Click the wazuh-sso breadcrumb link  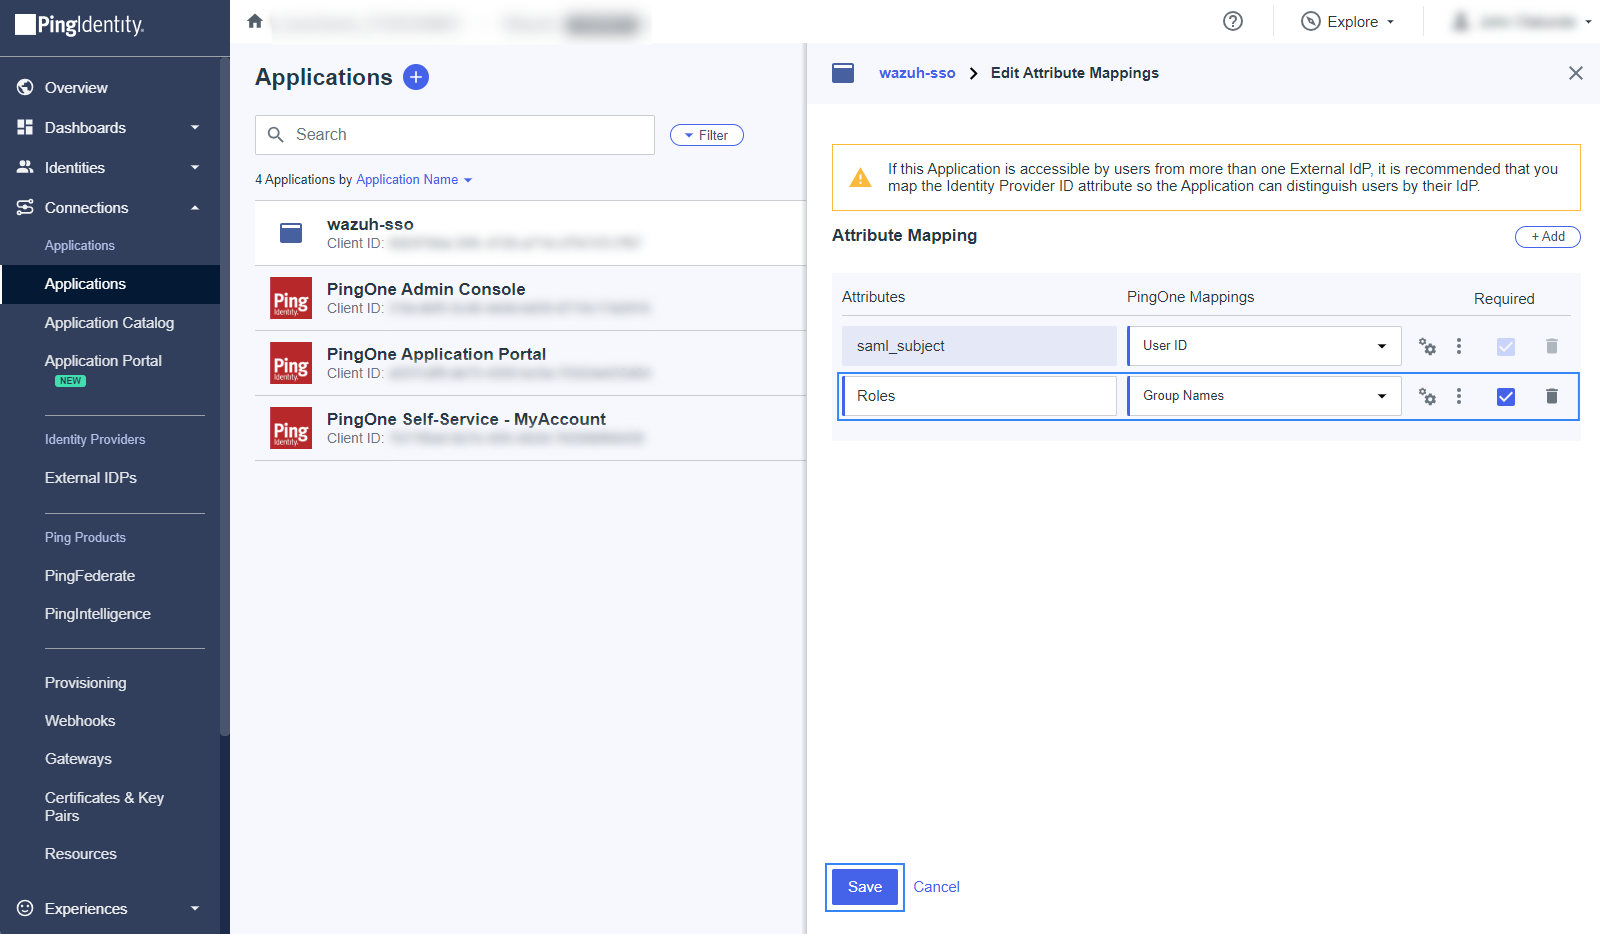(x=916, y=73)
